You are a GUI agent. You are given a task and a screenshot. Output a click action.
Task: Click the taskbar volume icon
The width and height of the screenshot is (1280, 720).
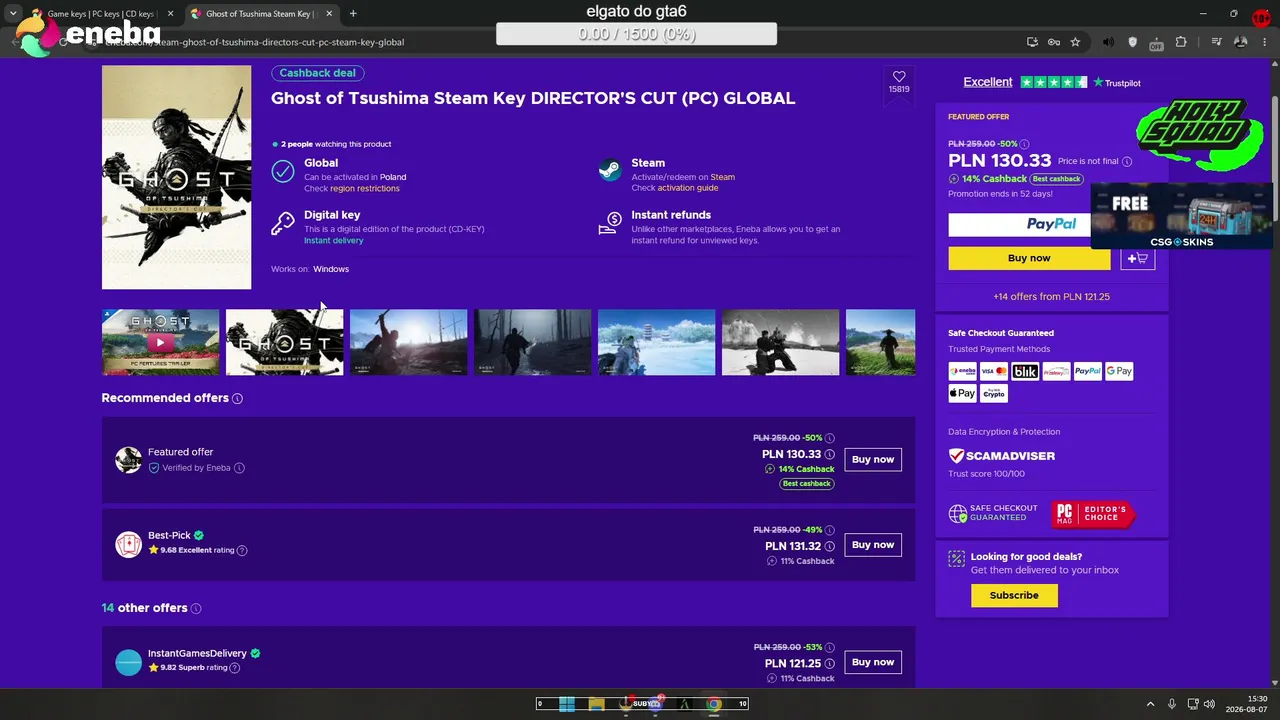coord(1209,704)
